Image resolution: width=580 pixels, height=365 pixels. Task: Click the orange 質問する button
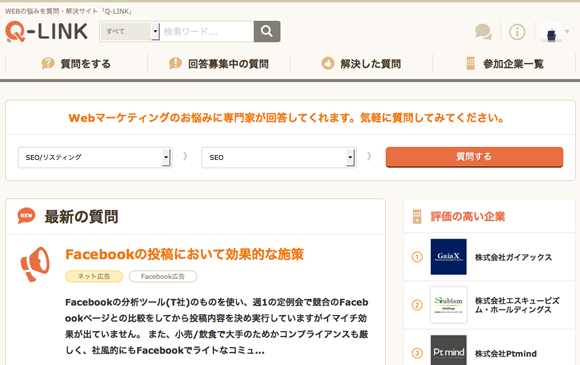474,157
